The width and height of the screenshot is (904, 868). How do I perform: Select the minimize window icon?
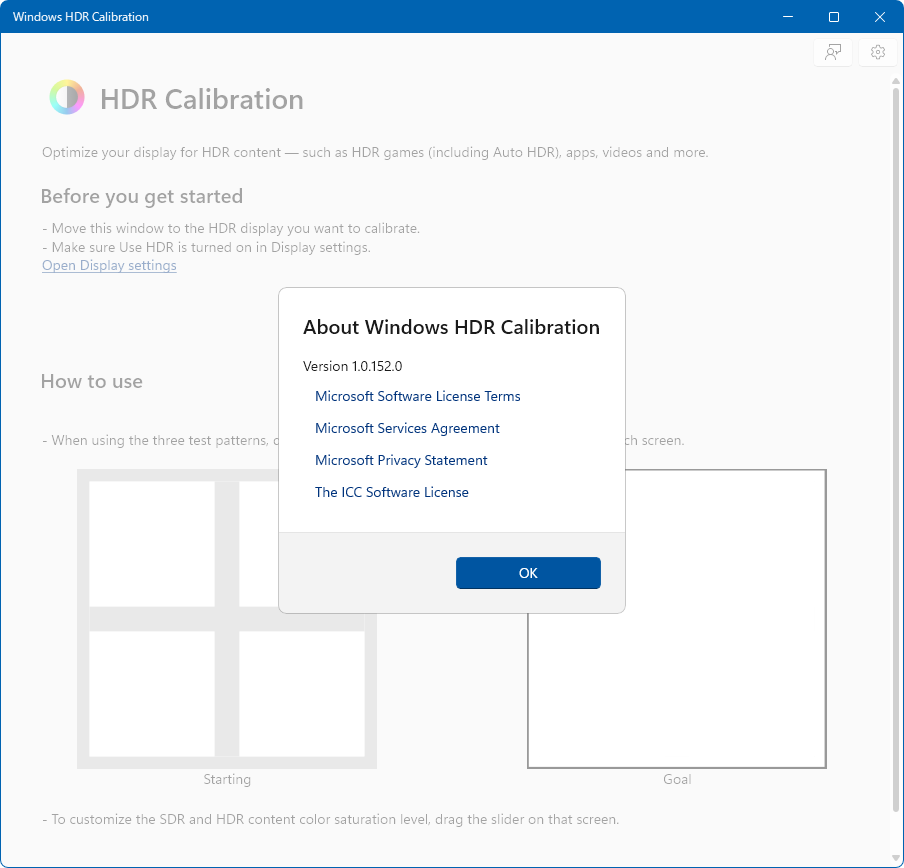pyautogui.click(x=788, y=17)
